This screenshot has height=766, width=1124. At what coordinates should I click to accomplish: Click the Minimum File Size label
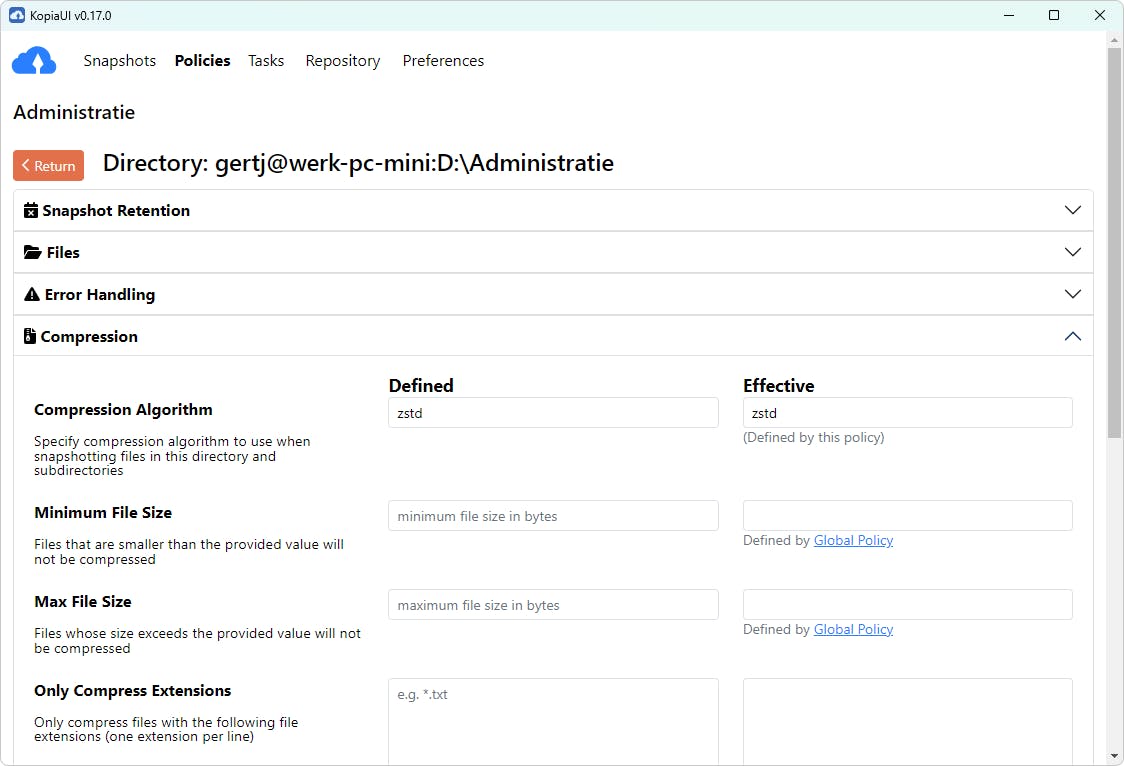pos(103,512)
